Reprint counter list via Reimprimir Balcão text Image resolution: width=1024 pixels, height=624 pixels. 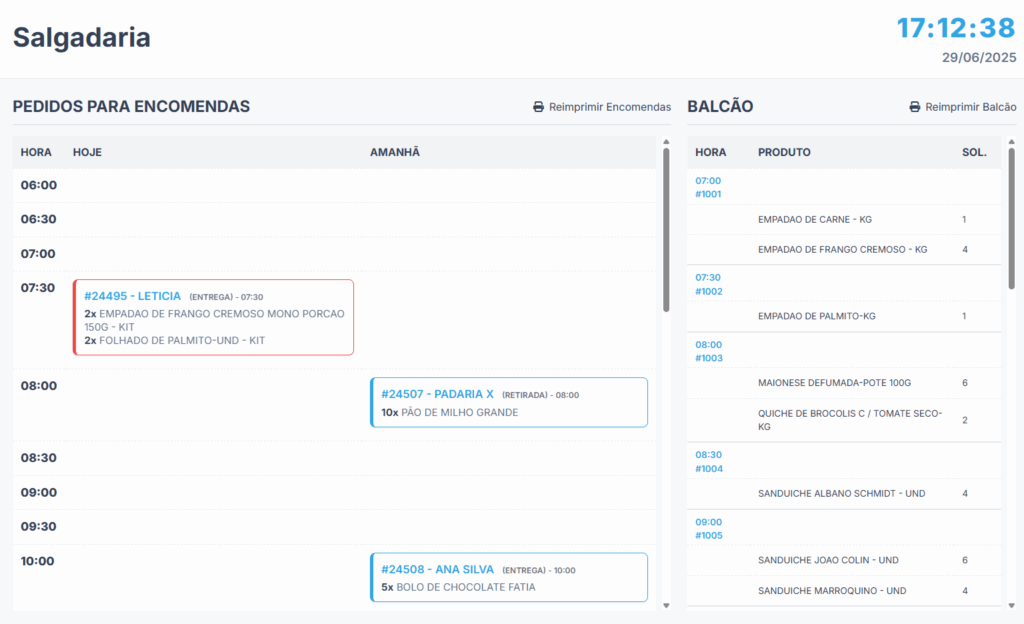[x=970, y=107]
